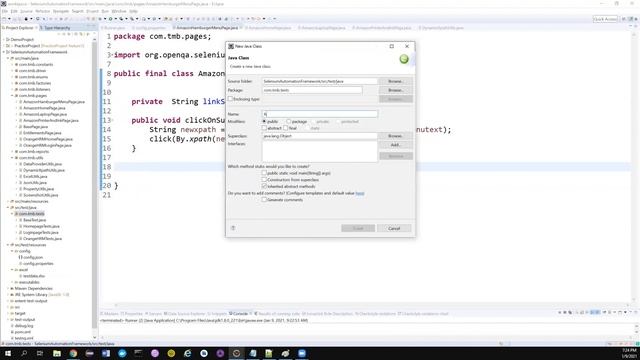This screenshot has width=640, height=360.
Task: Check the abstract modifier checkbox
Action: point(264,128)
